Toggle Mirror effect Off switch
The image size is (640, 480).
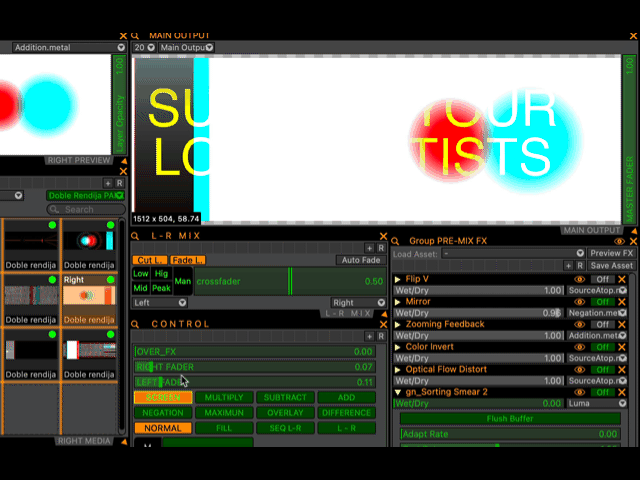[x=602, y=302]
